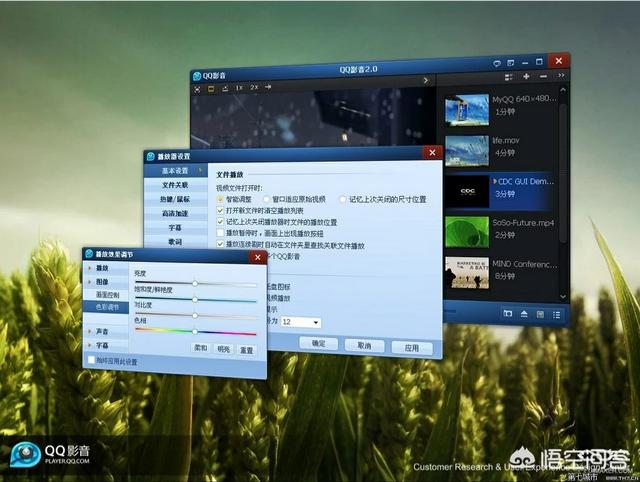Enable the always-apply-this-setting checkbox in the effects dialog
This screenshot has width=640, height=482.
click(92, 360)
